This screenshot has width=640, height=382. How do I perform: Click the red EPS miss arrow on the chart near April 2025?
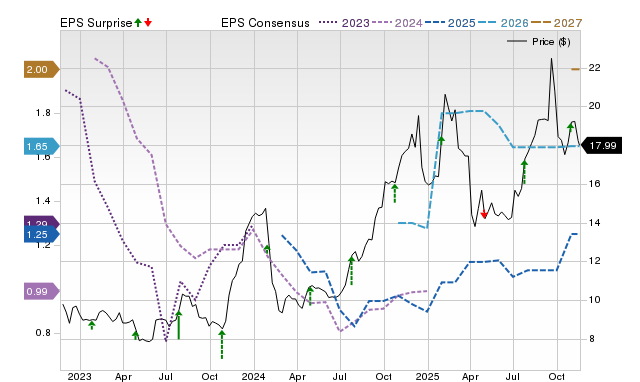pos(484,214)
